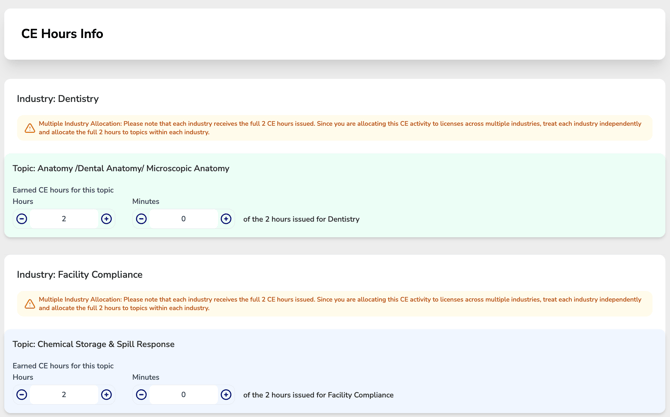
Task: Decrease minutes for Dental Anatomy topic
Action: 141,219
